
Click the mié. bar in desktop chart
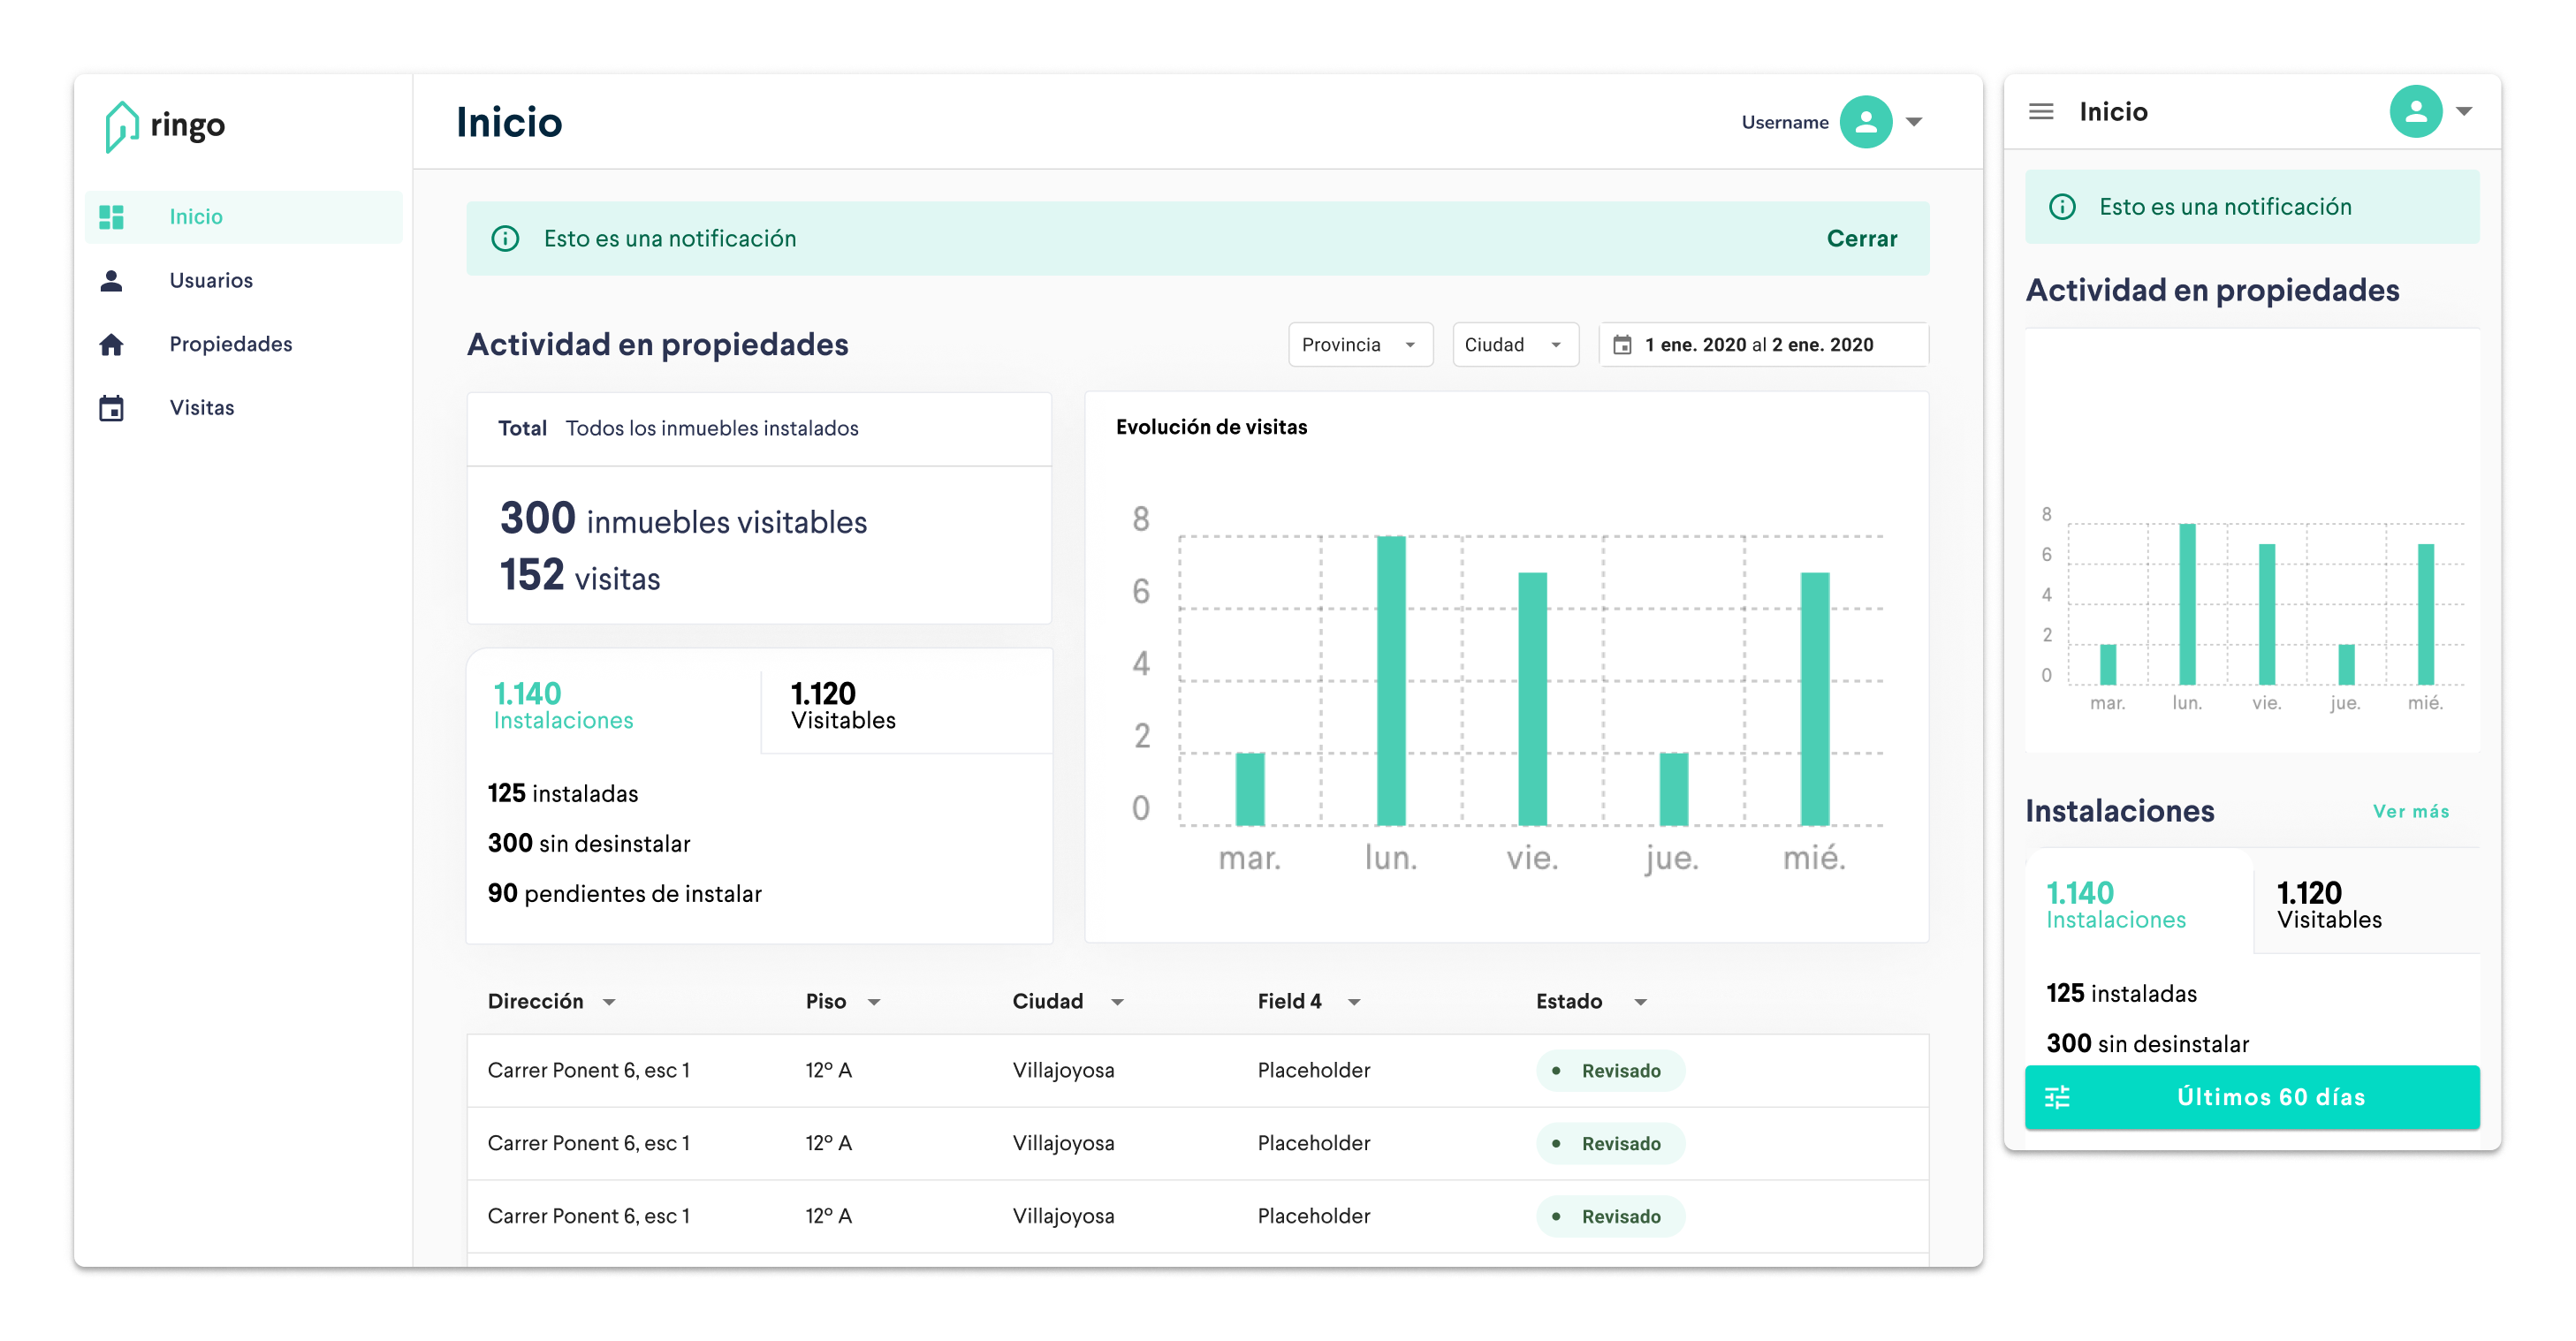pos(1815,699)
